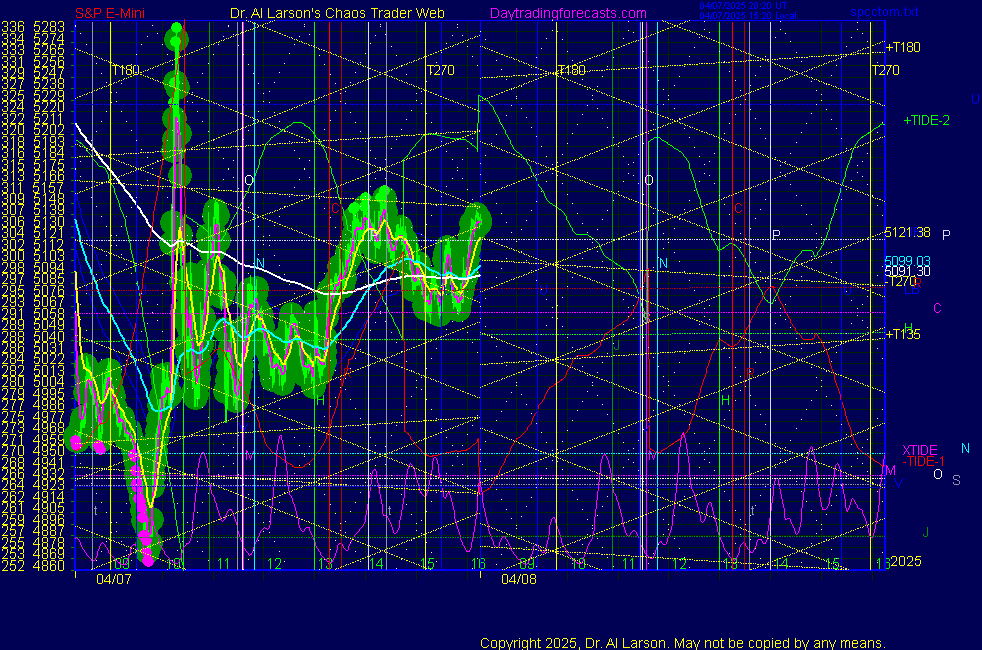The width and height of the screenshot is (982, 650).
Task: Select the magenta C marker in right margin
Action: (x=937, y=308)
